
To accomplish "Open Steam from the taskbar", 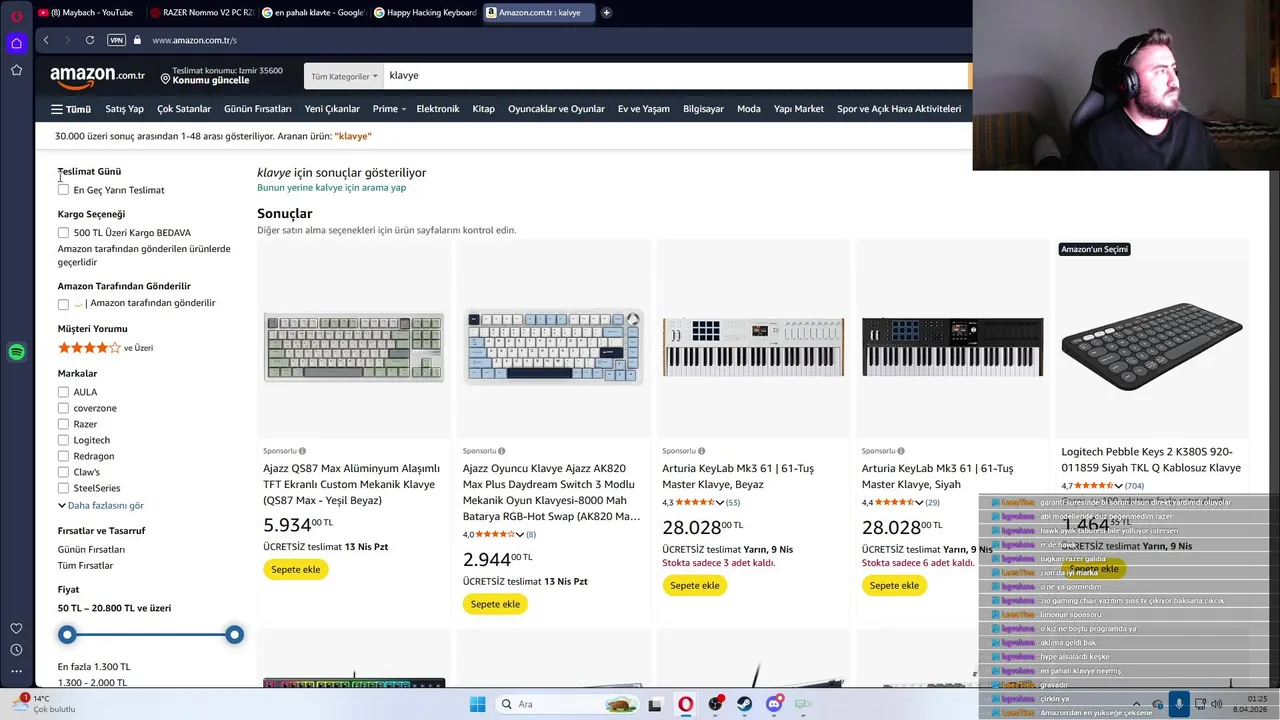I will 745,704.
